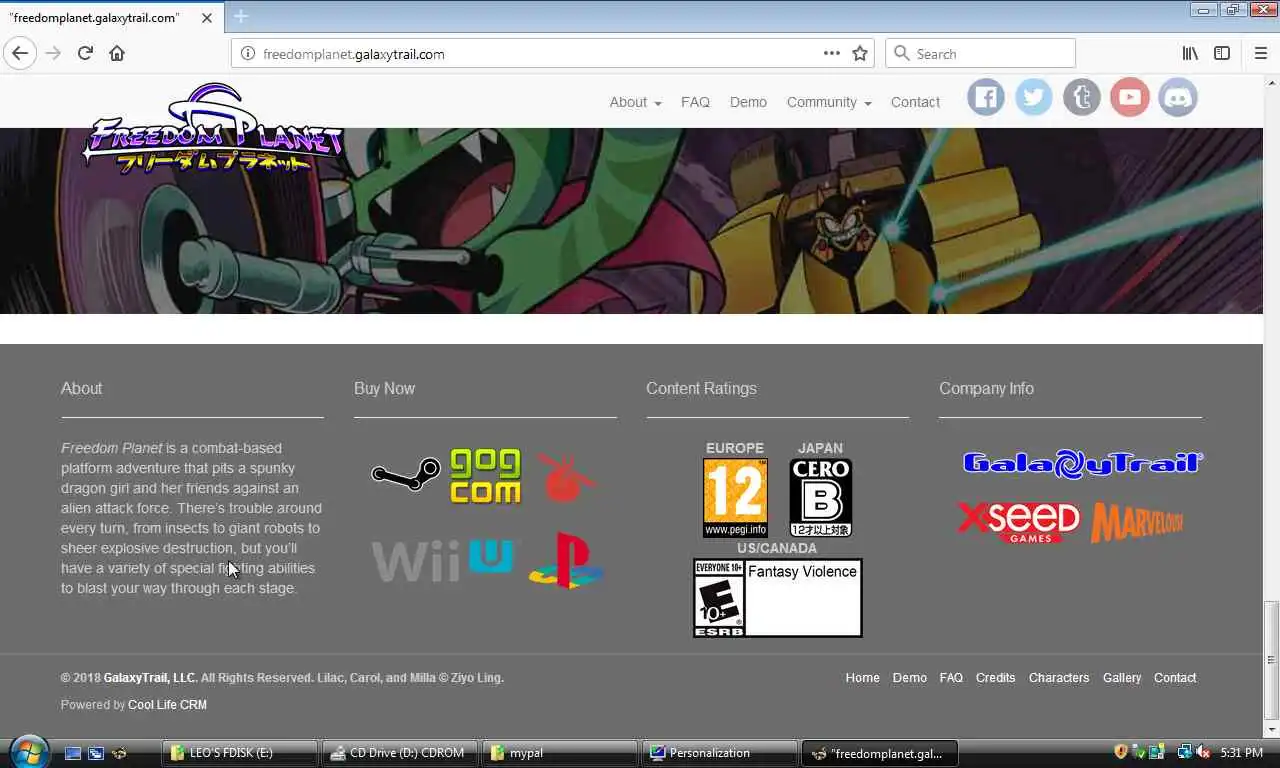The height and width of the screenshot is (768, 1280).
Task: Open the Discord social icon
Action: click(x=1177, y=97)
